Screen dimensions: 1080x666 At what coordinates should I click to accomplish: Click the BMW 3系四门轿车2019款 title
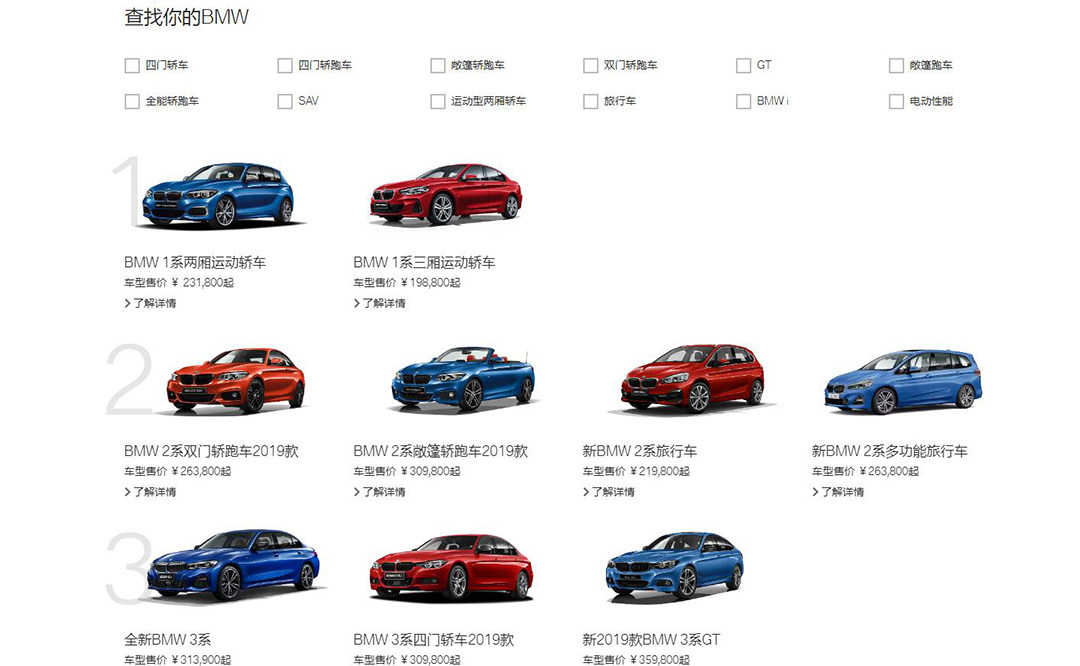[x=433, y=640]
